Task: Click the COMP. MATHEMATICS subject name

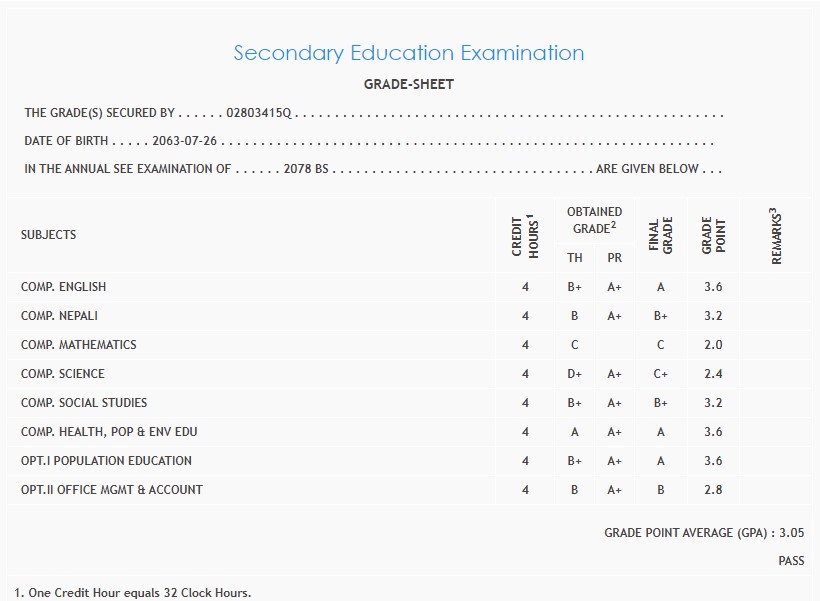Action: tap(78, 345)
